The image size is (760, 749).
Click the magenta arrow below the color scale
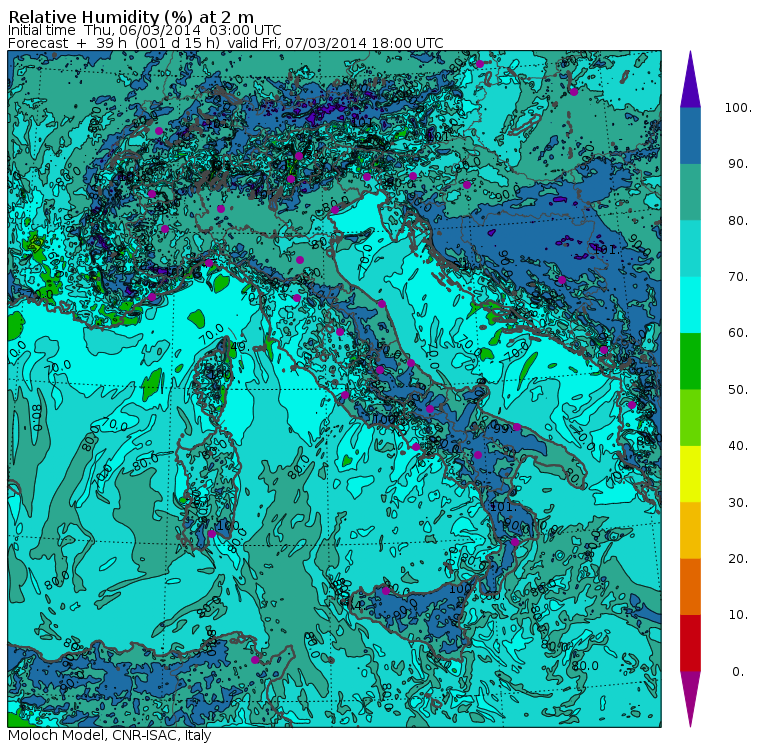tap(690, 699)
